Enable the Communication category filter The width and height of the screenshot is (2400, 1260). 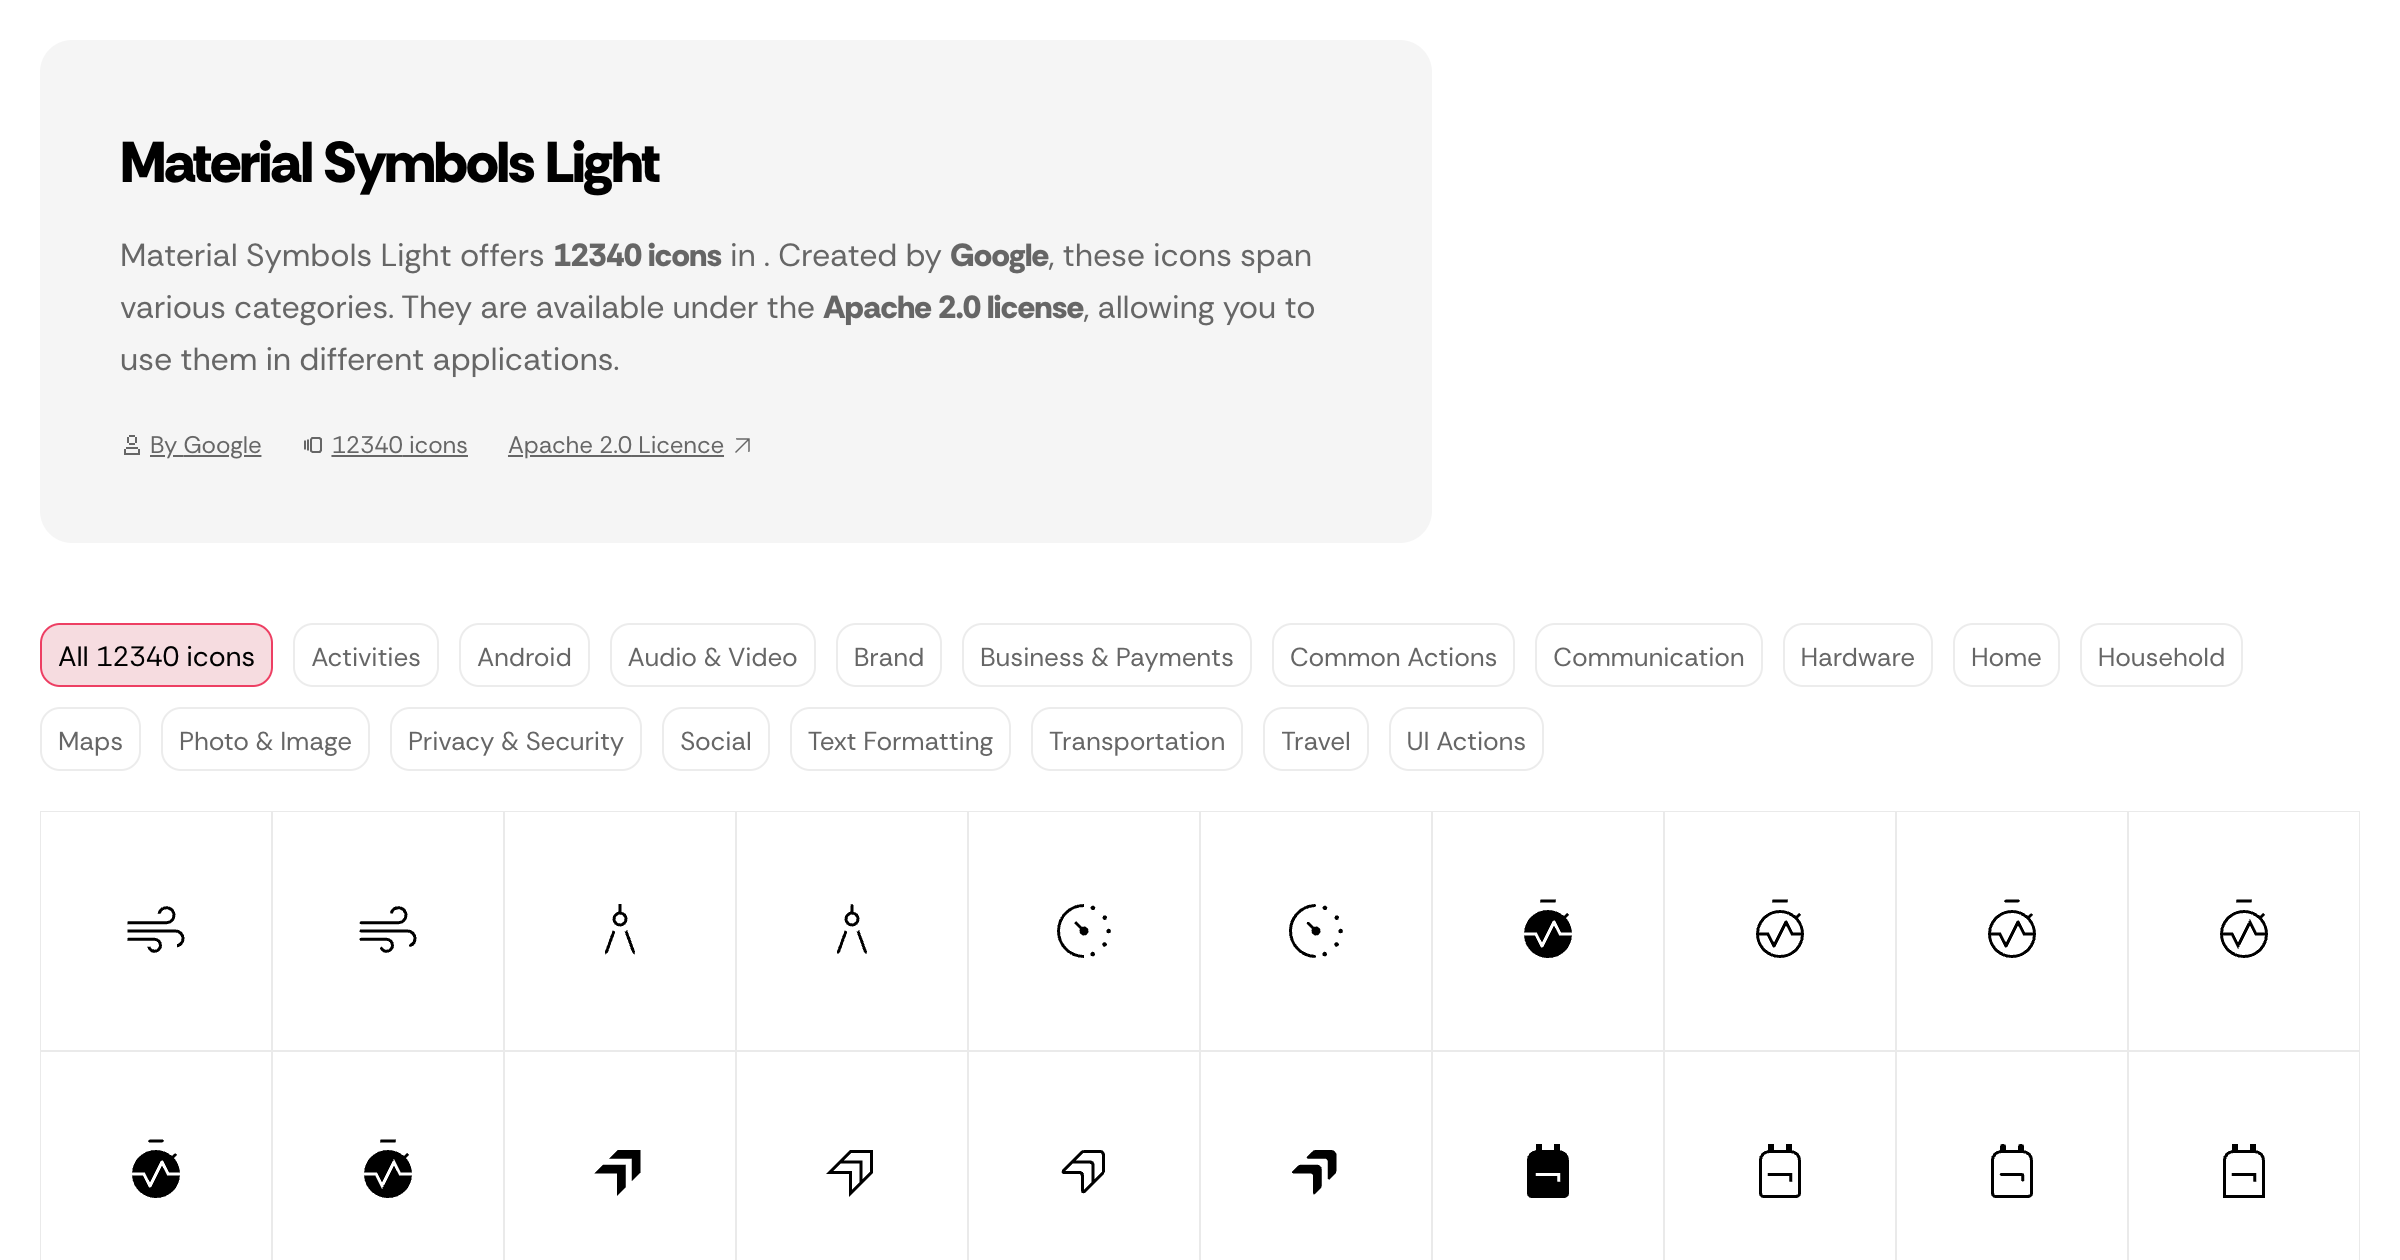(x=1648, y=656)
